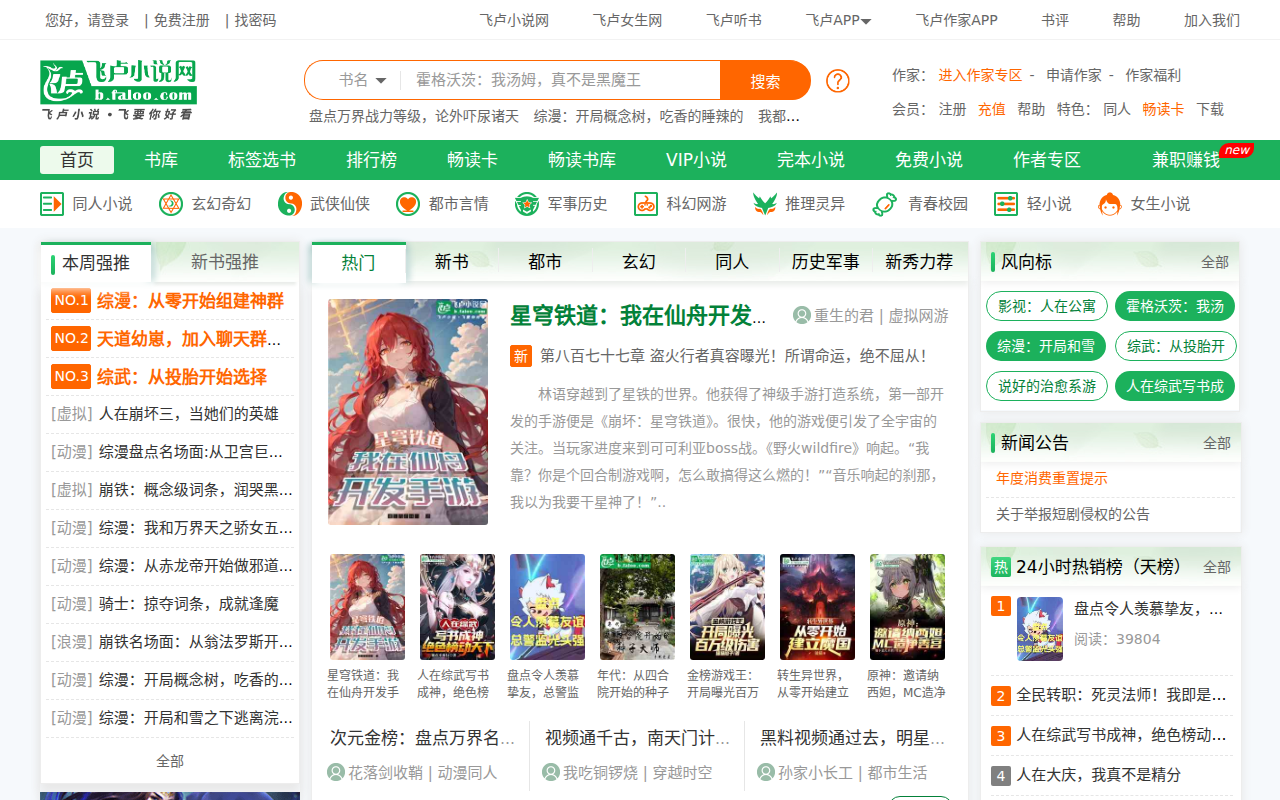Image resolution: width=1280 pixels, height=800 pixels.
Task: Click inside the search text field
Action: pos(560,80)
